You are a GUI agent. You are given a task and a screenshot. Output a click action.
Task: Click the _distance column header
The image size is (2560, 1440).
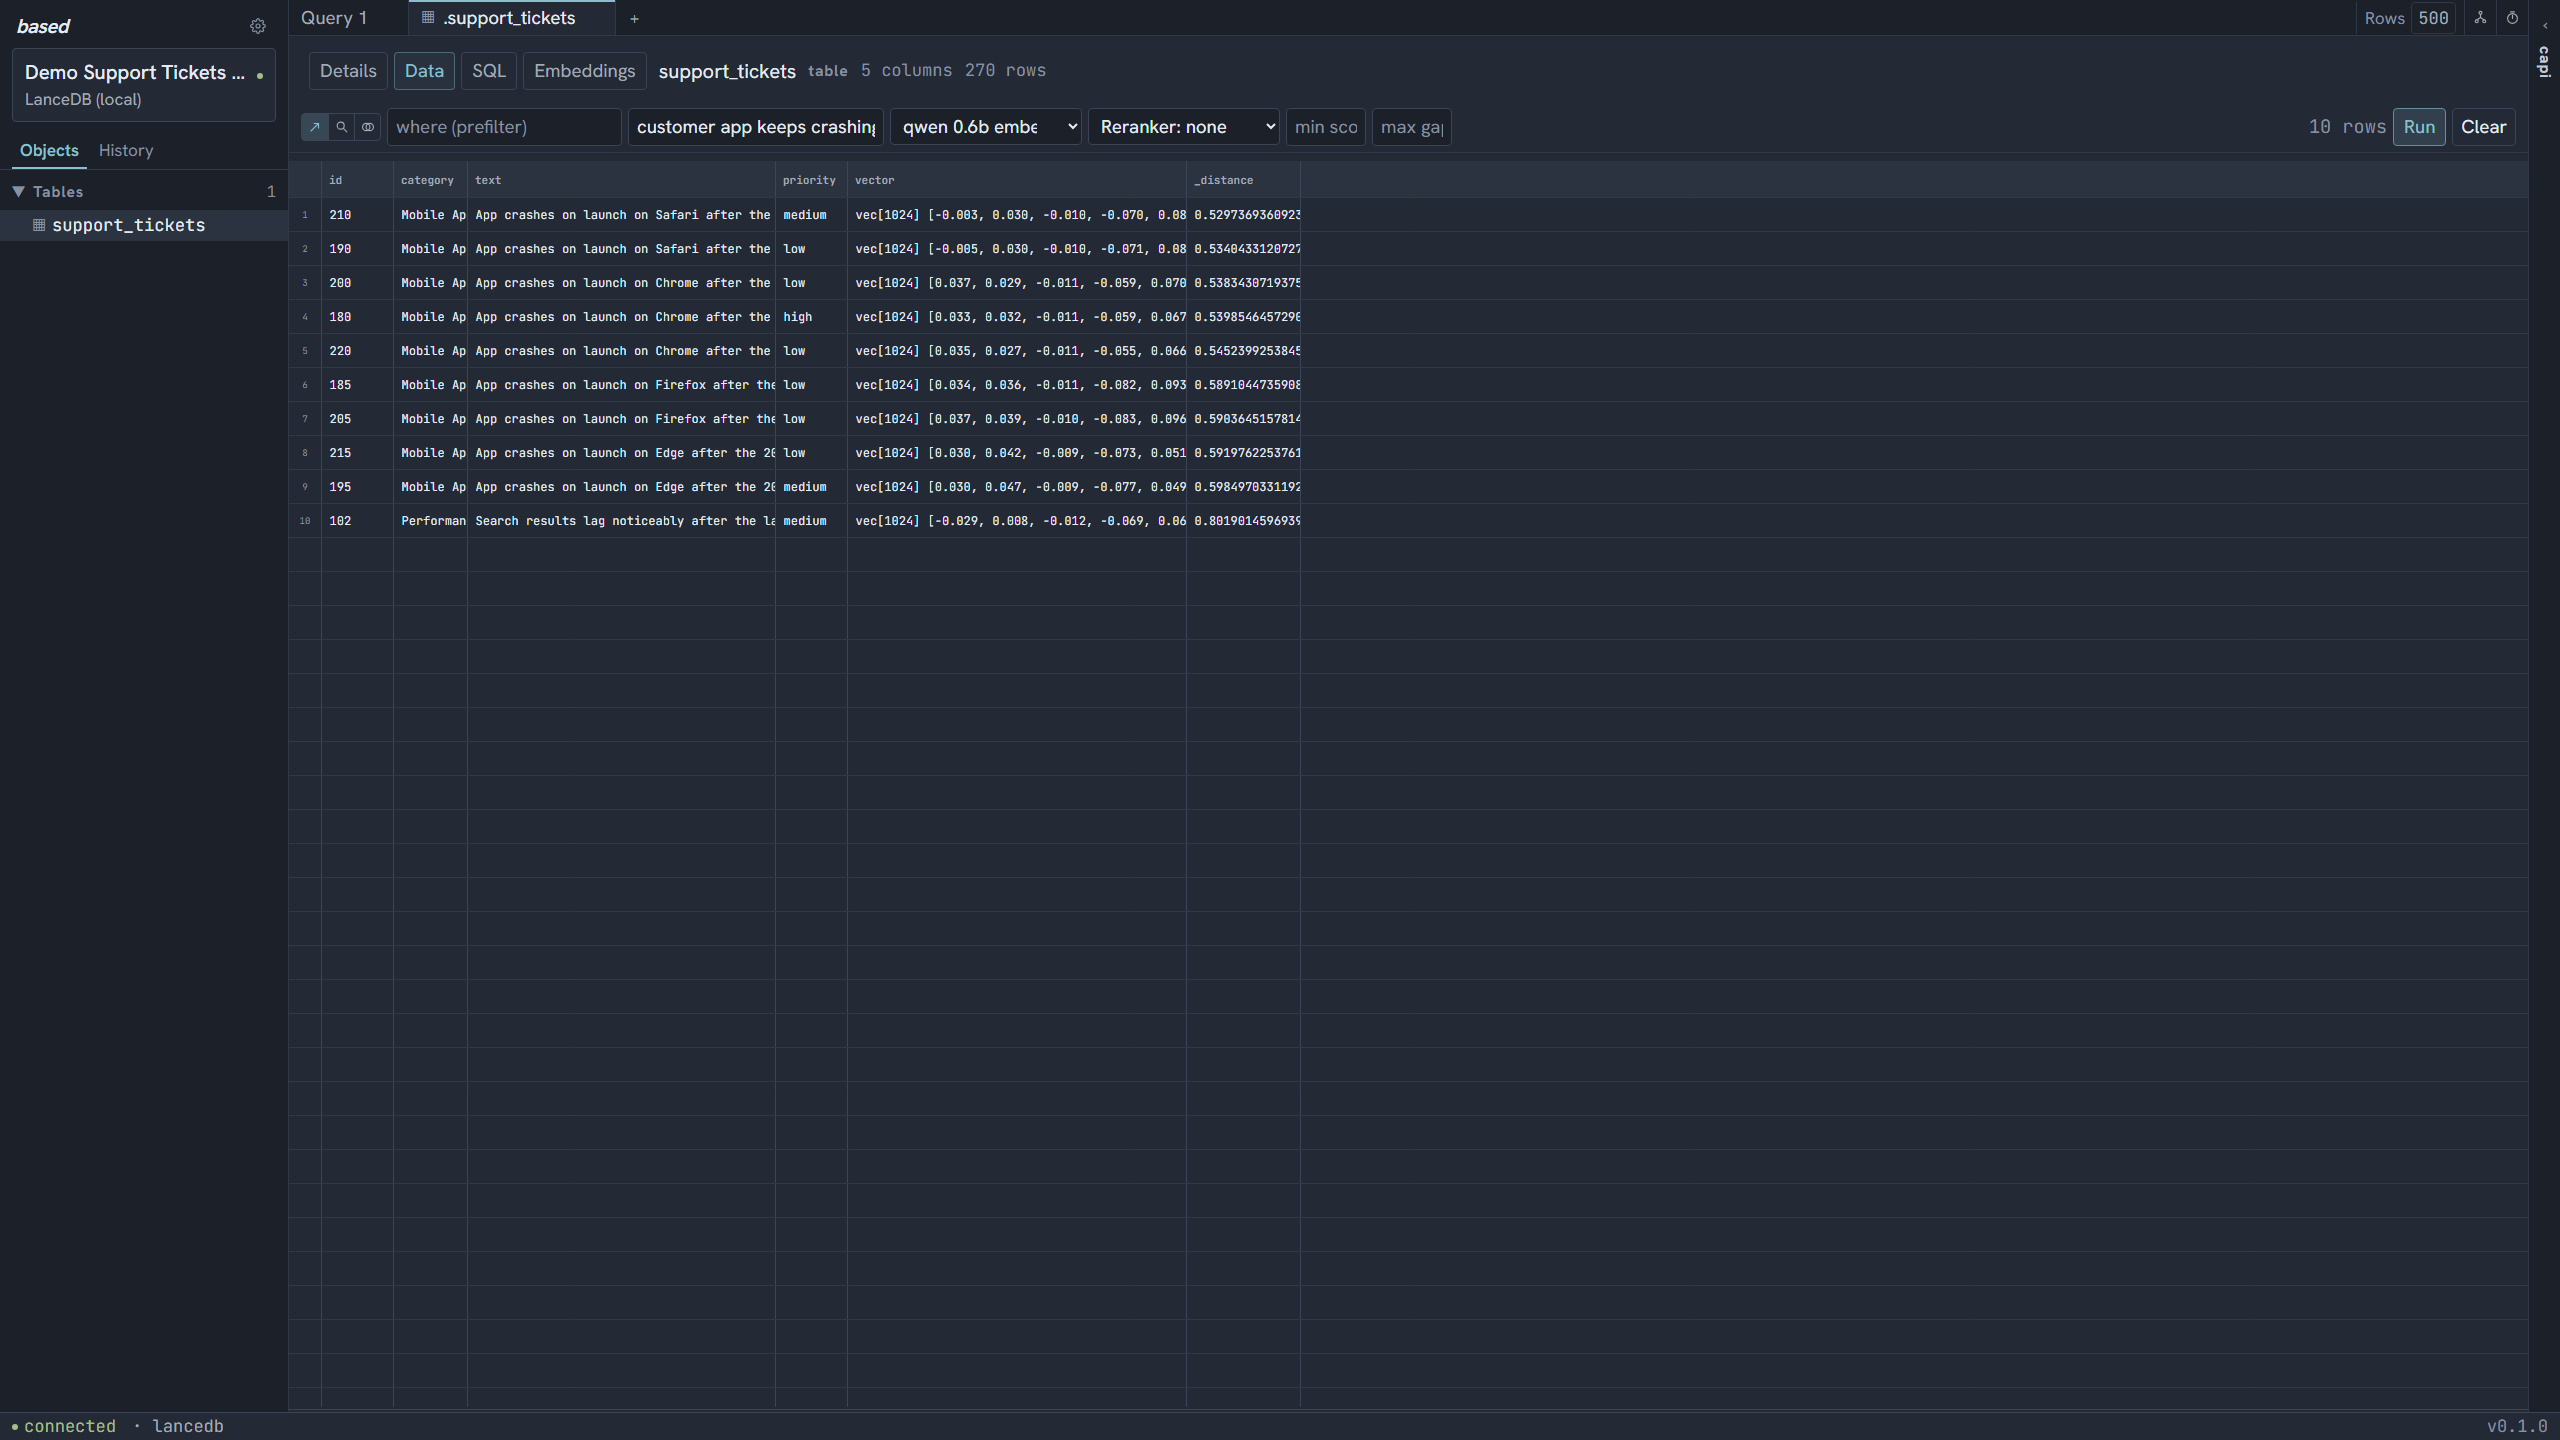point(1243,180)
